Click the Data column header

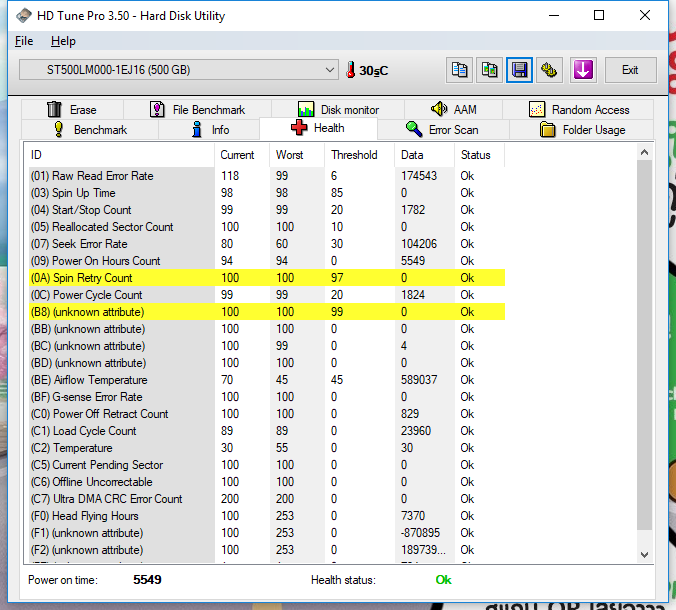click(424, 155)
